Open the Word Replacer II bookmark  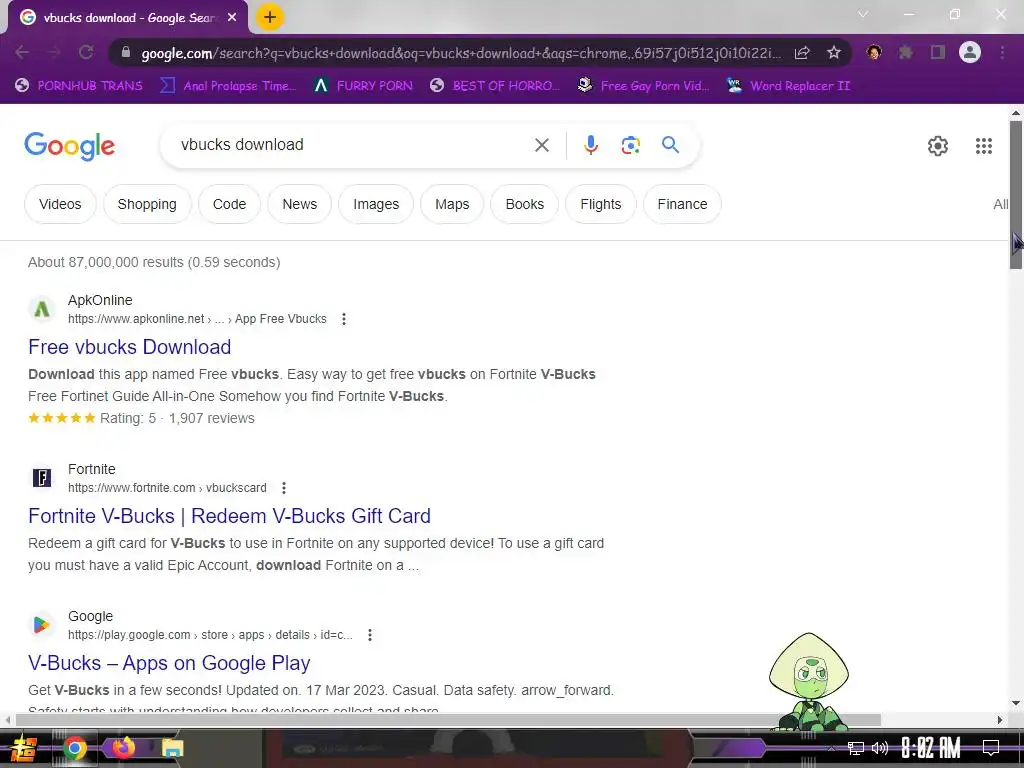(x=788, y=86)
